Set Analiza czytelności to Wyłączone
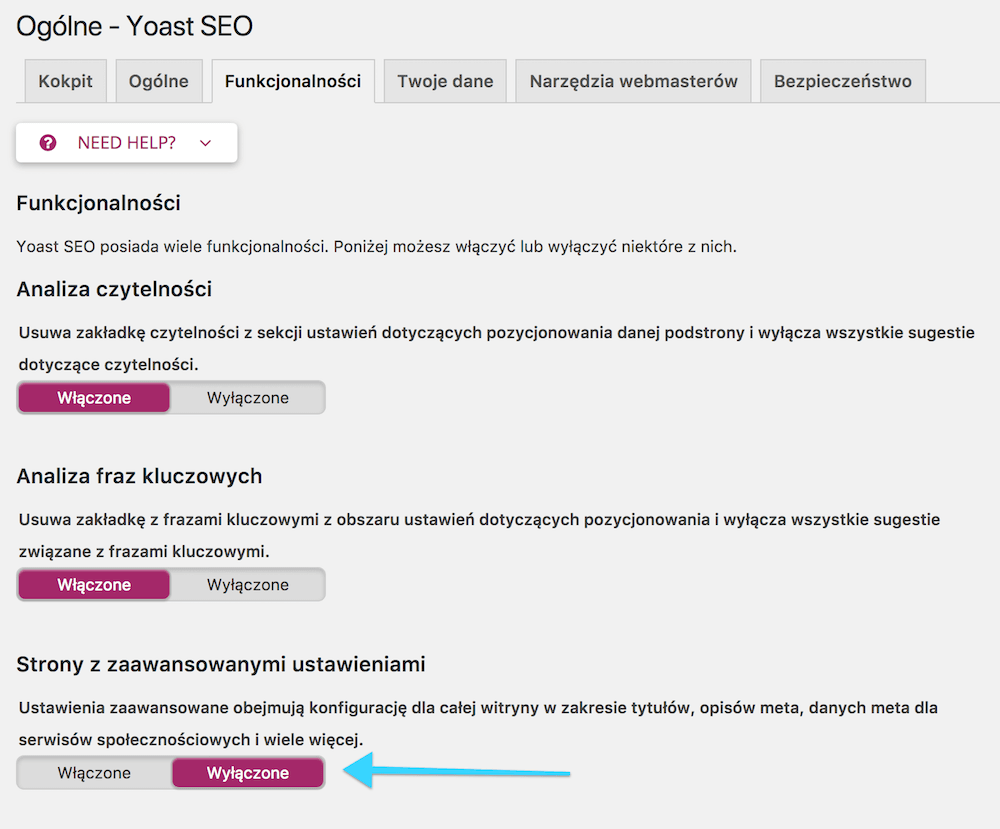The width and height of the screenshot is (1000, 829). point(248,398)
